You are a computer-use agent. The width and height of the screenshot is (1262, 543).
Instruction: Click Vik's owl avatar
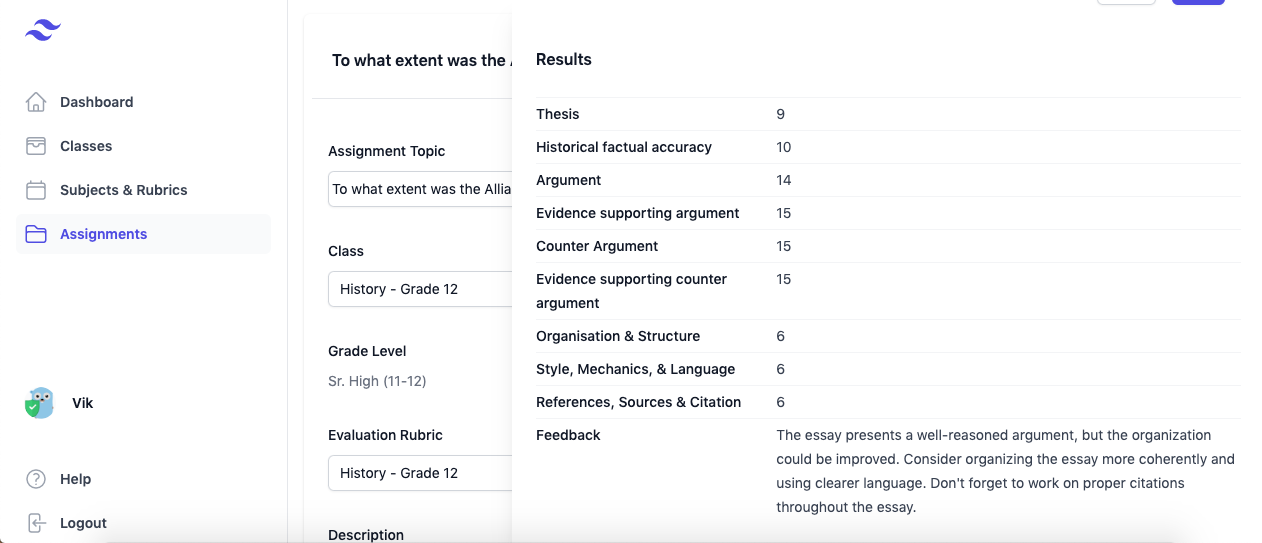pyautogui.click(x=39, y=403)
